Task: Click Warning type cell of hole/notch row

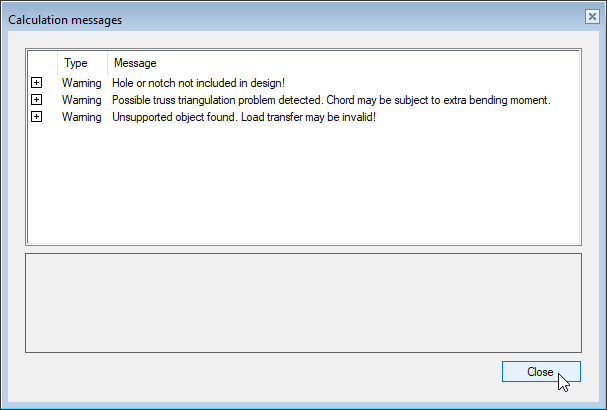Action: tap(81, 83)
